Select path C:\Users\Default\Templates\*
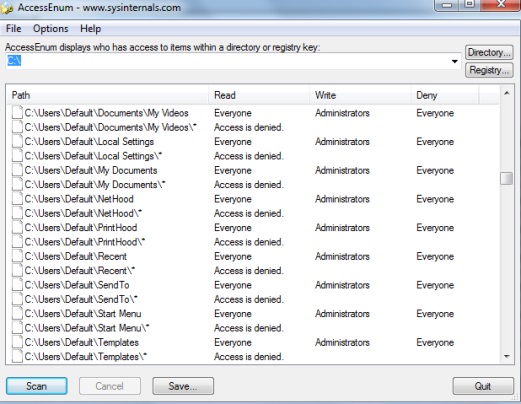521x404 pixels. 86,356
